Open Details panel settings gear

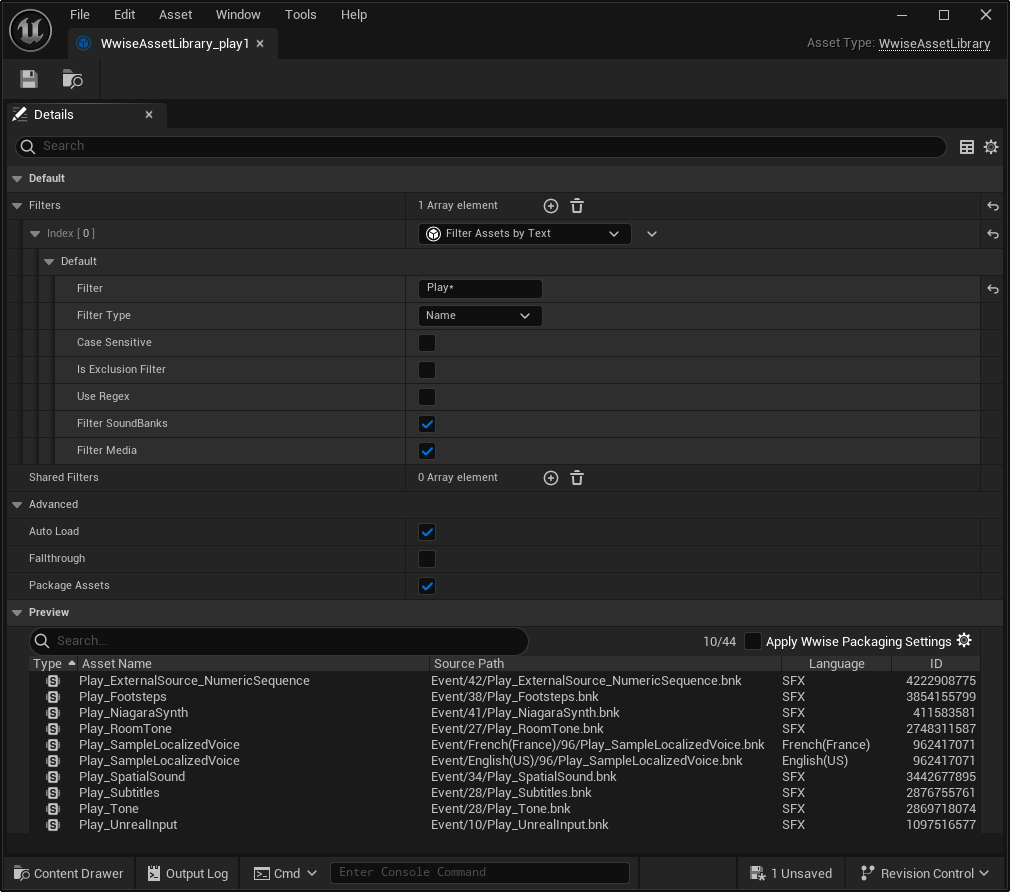click(990, 147)
